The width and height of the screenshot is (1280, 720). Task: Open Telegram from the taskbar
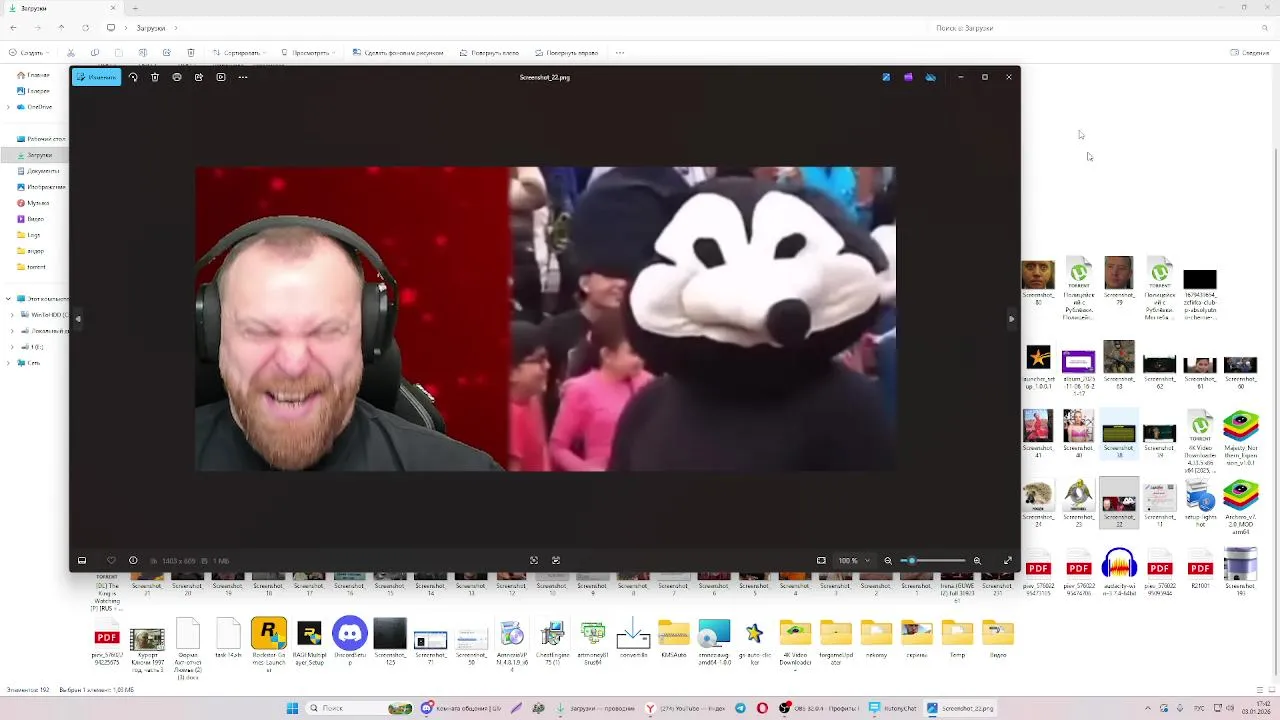coord(740,708)
